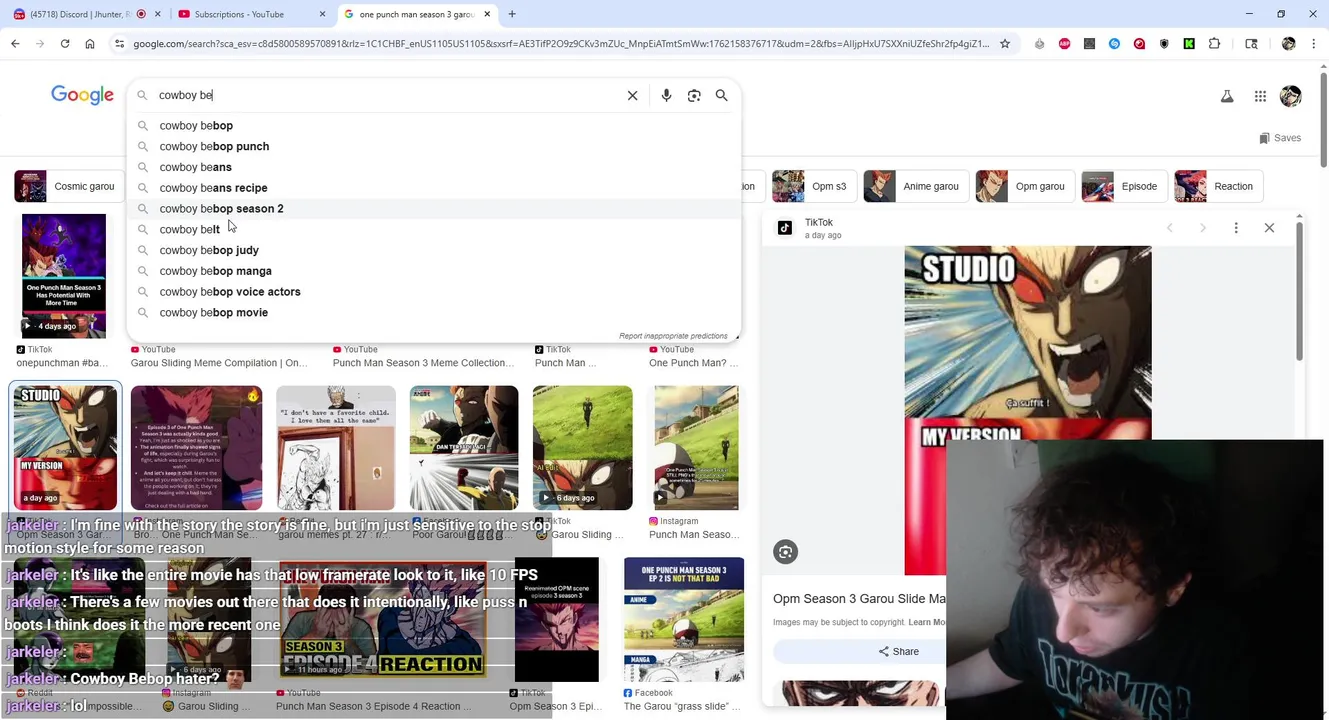
Task: Share the previewed image
Action: 898,652
